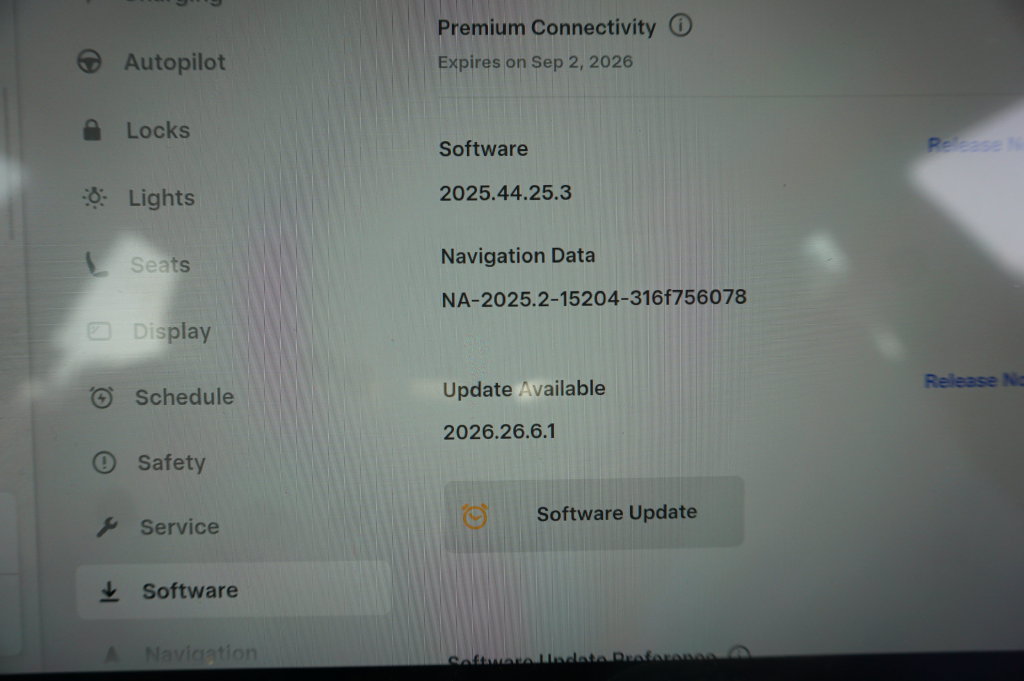Click the Locks padlock icon
The width and height of the screenshot is (1024, 681).
point(92,130)
